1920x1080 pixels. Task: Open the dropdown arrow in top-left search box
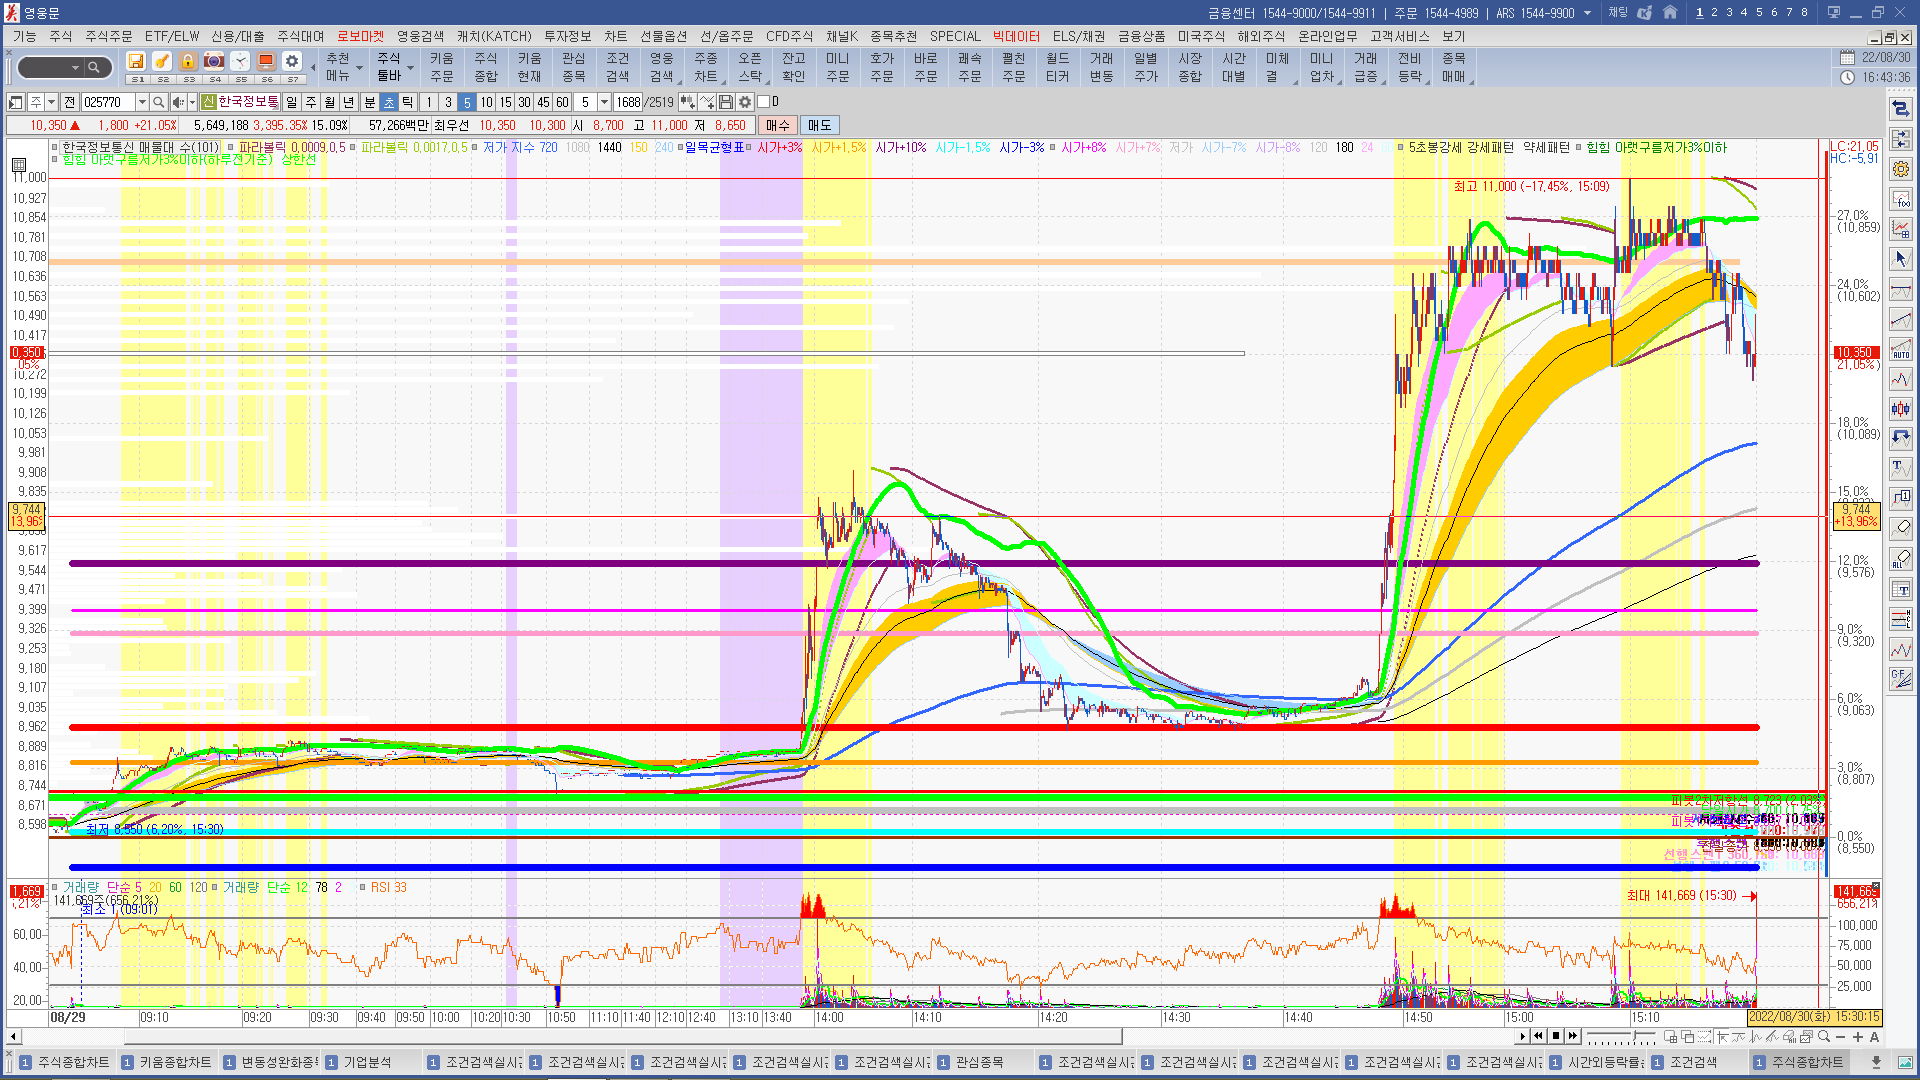point(75,67)
